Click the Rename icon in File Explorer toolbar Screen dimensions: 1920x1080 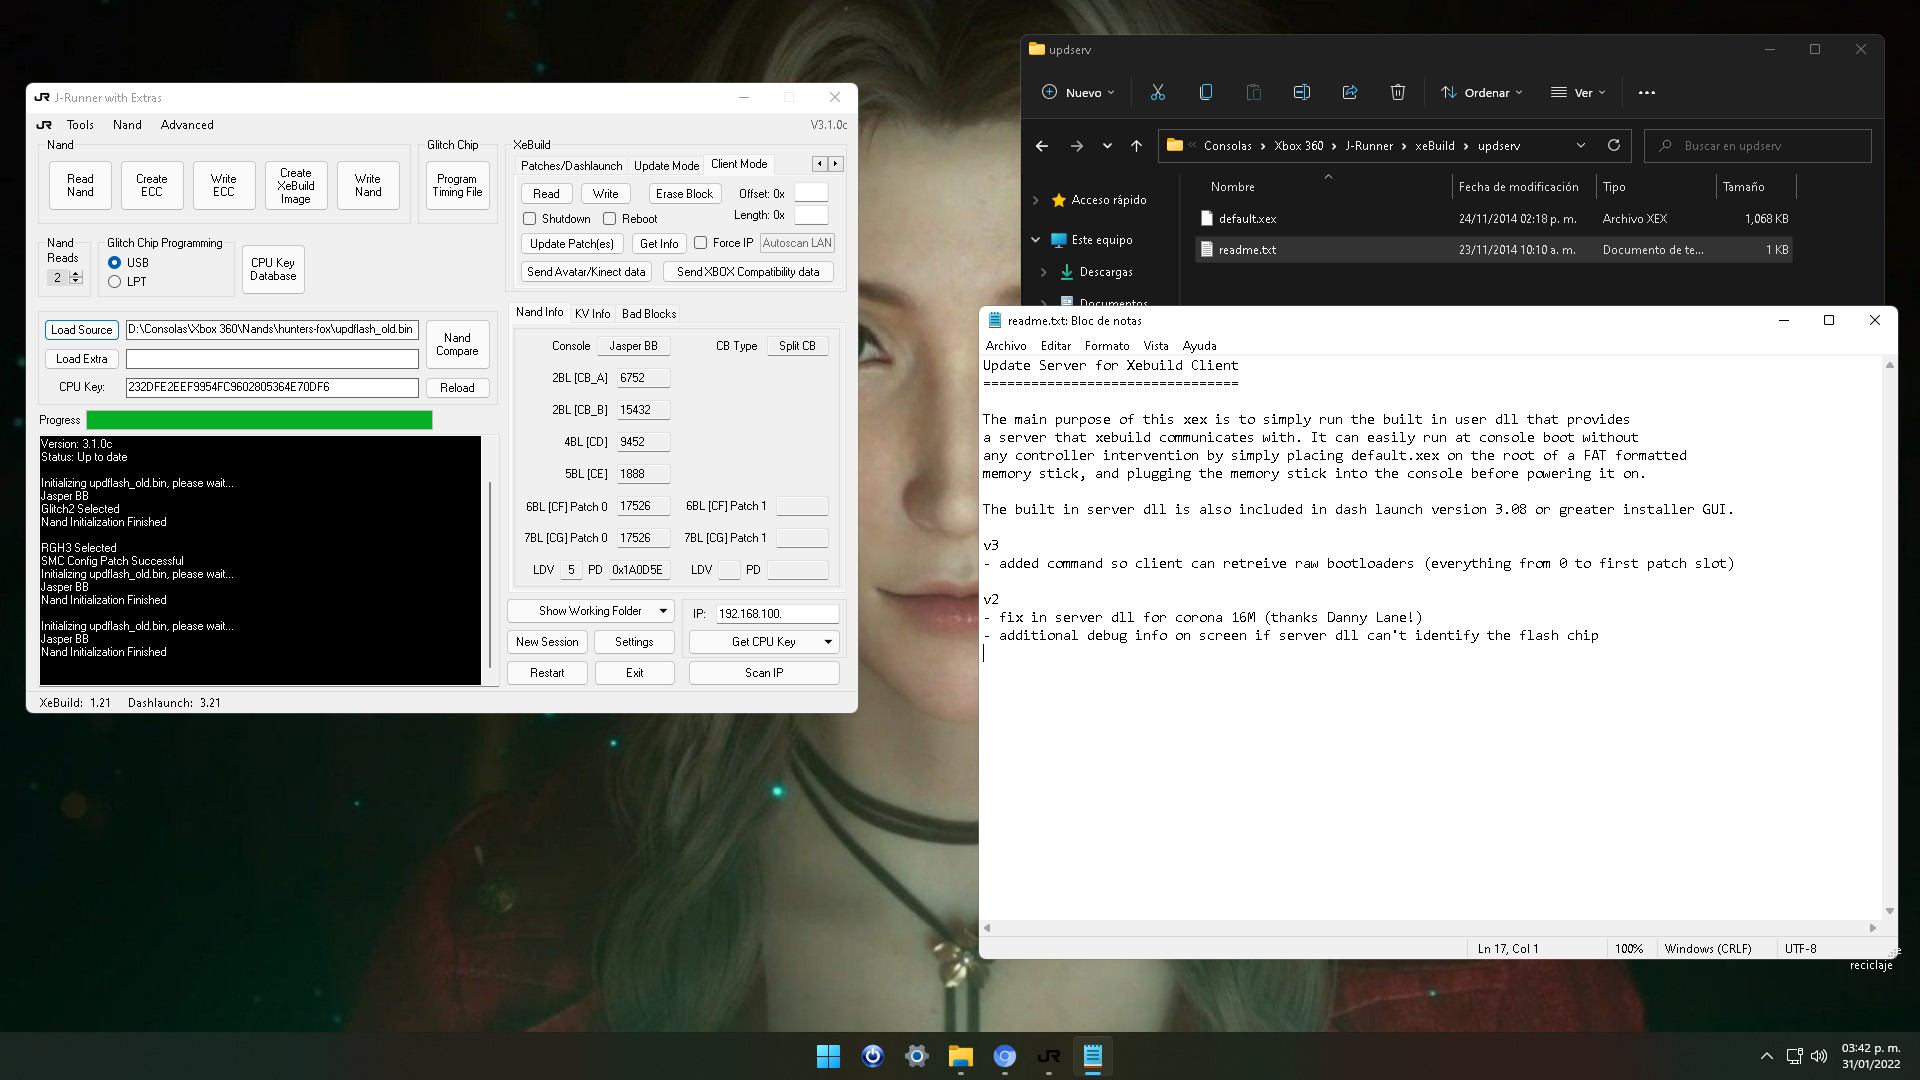pos(1301,92)
